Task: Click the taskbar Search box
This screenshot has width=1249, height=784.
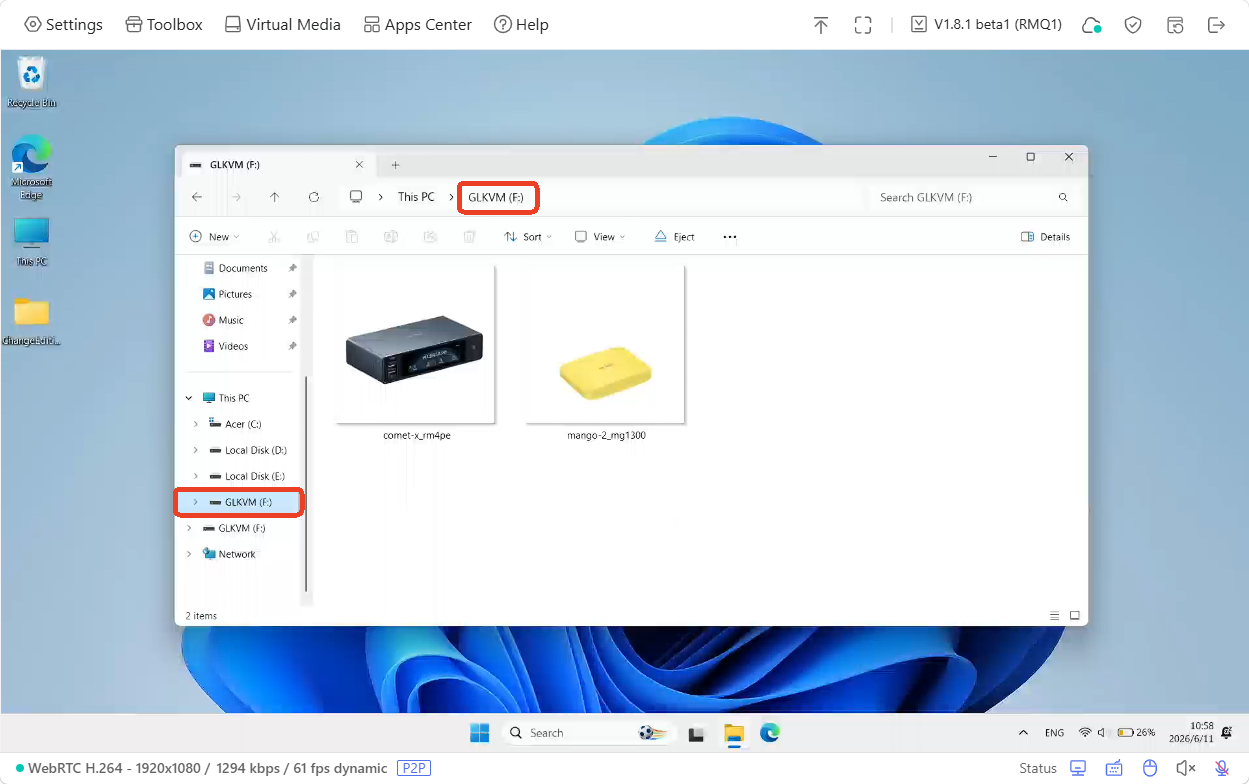Action: 590,733
